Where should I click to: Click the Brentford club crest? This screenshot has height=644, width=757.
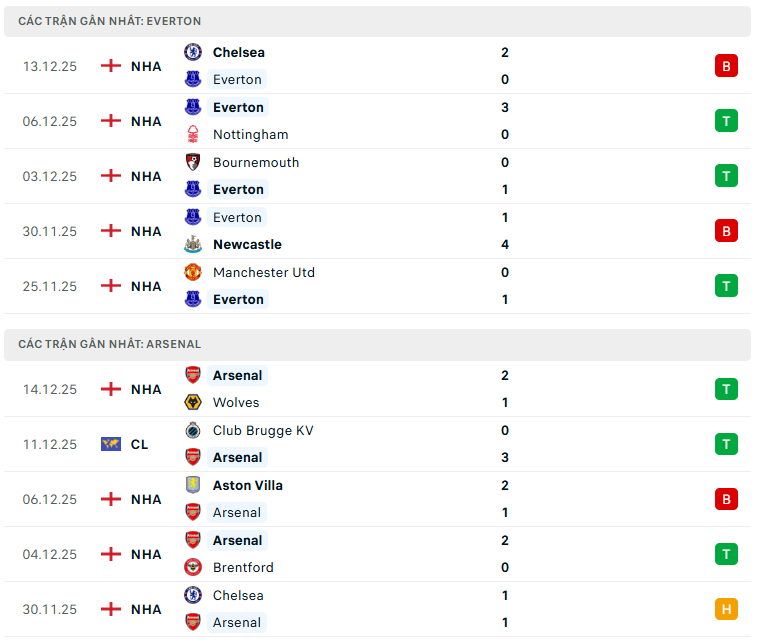193,567
